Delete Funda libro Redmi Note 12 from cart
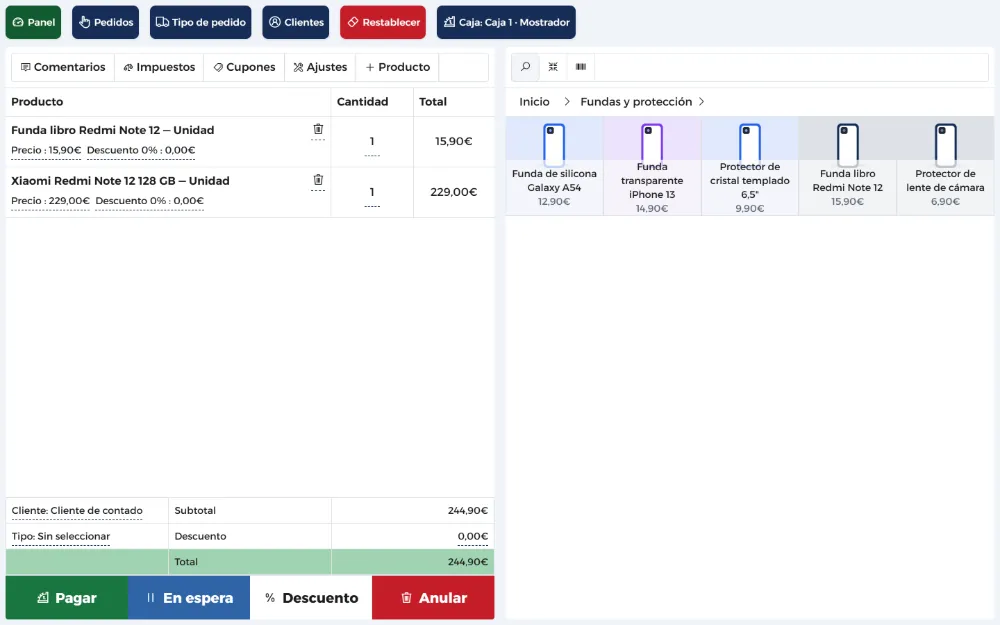The width and height of the screenshot is (1000, 625). pyautogui.click(x=318, y=129)
